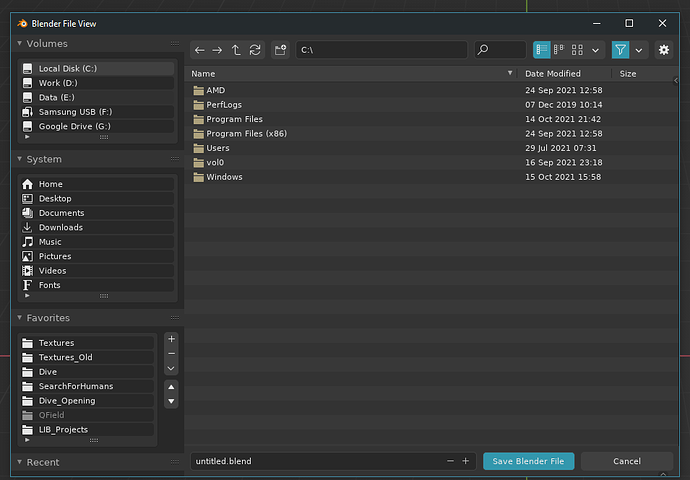Sort files by Name column
Image resolution: width=690 pixels, height=480 pixels.
[352, 74]
